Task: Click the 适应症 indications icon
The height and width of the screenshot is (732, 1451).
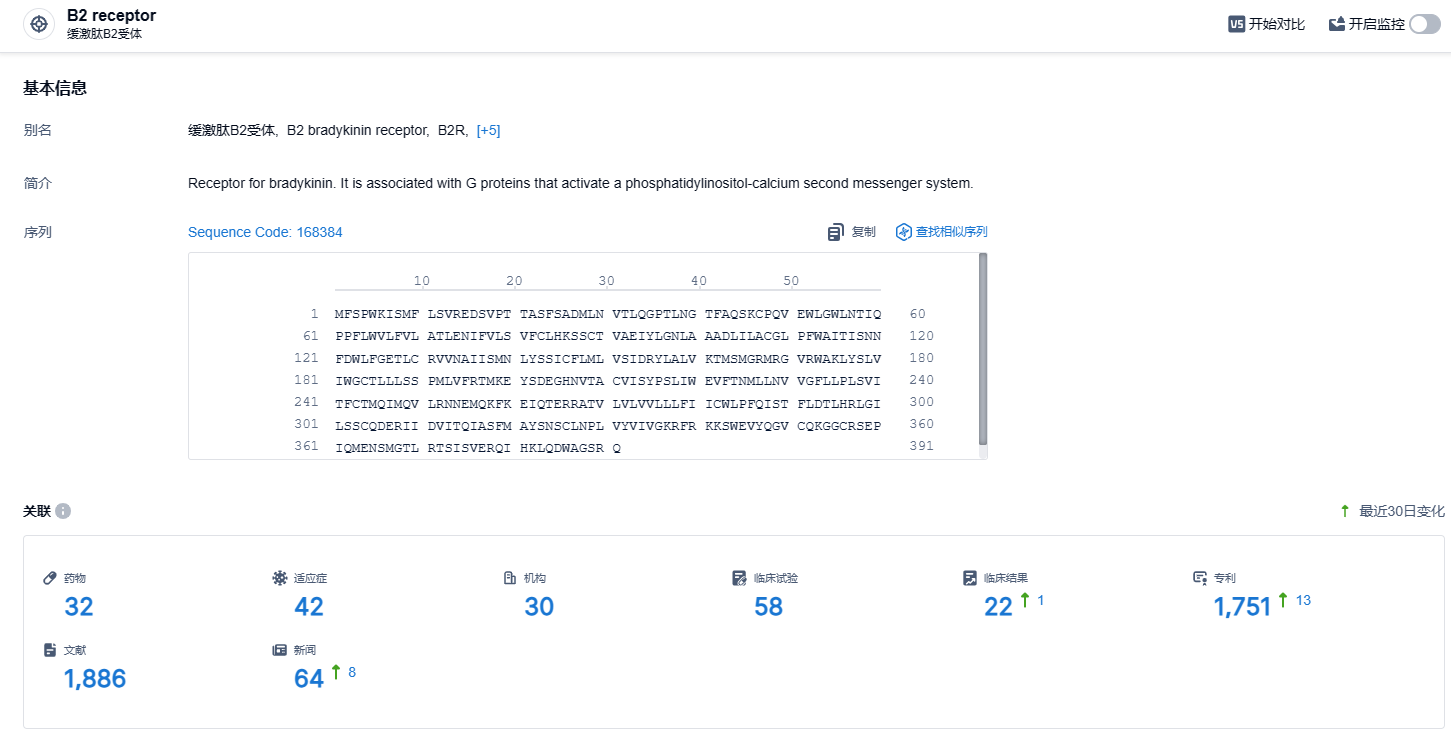Action: pos(279,578)
